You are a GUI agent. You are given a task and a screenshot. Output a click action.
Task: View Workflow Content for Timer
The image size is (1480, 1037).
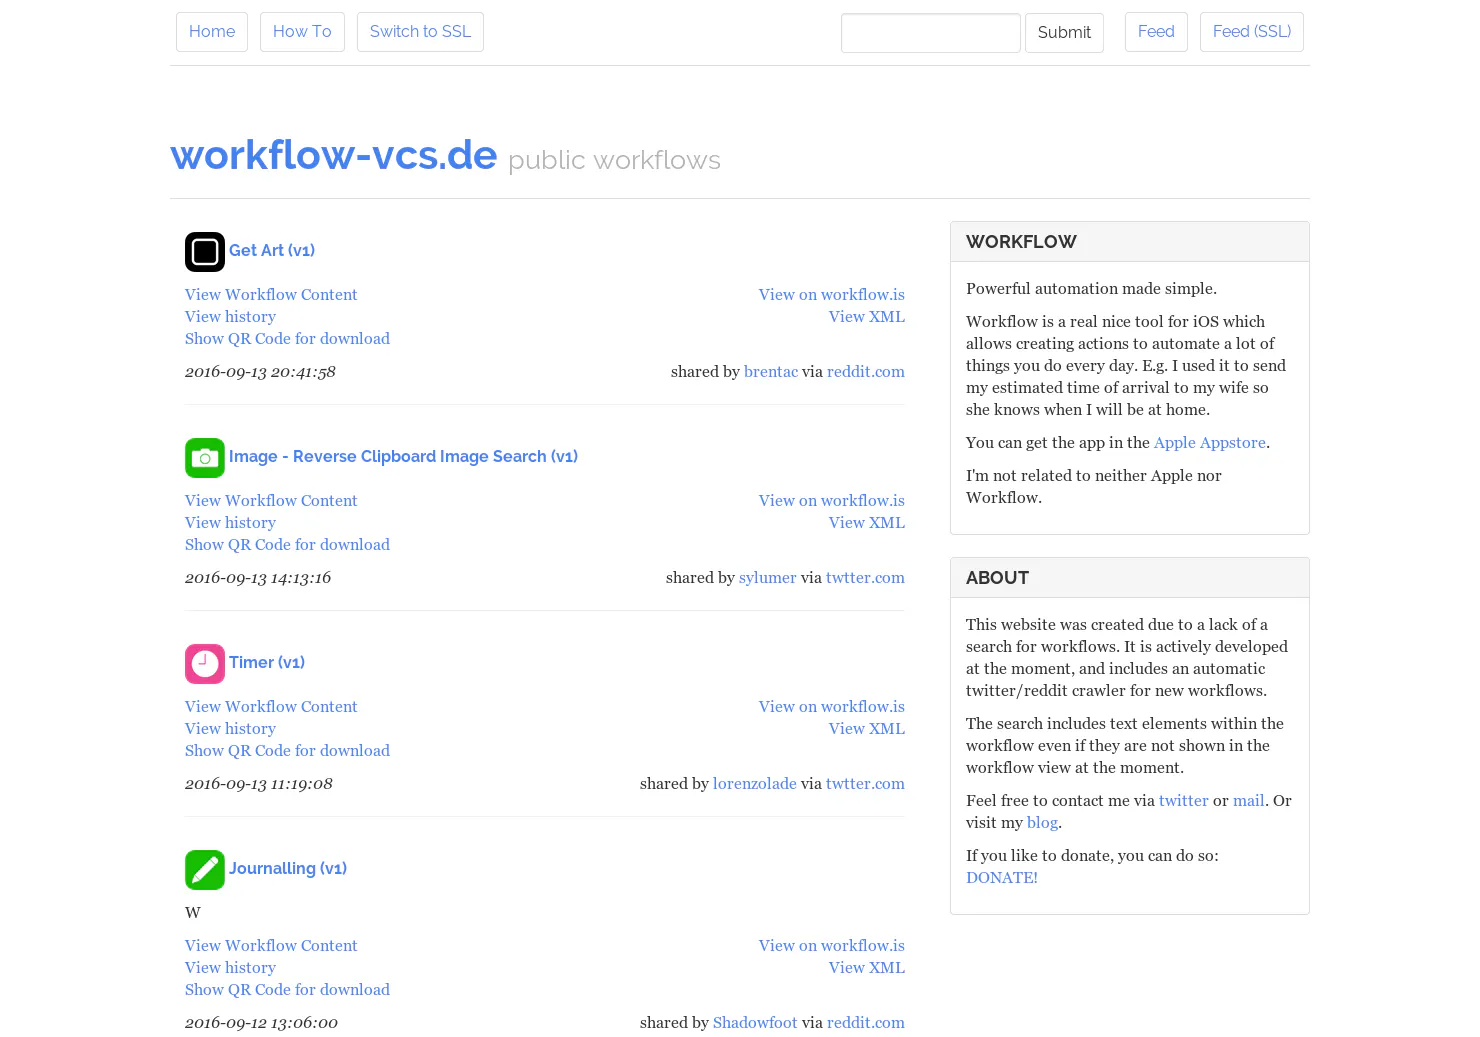(271, 706)
